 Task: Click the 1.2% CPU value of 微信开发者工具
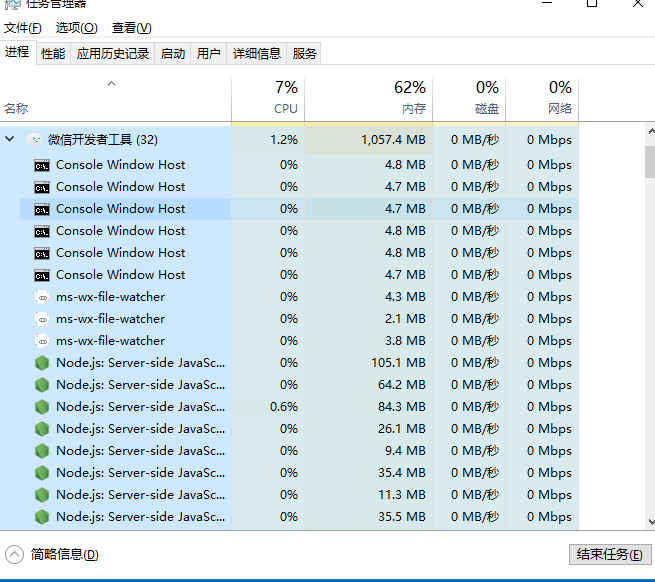point(284,140)
